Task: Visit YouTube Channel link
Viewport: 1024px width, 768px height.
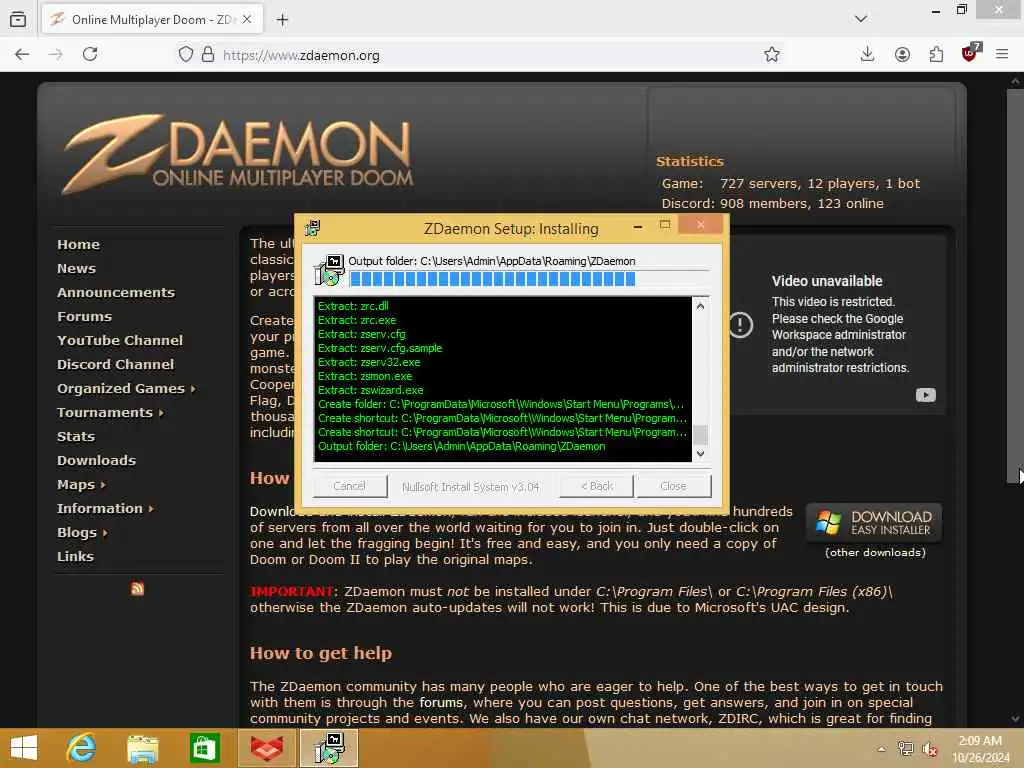Action: coord(120,340)
